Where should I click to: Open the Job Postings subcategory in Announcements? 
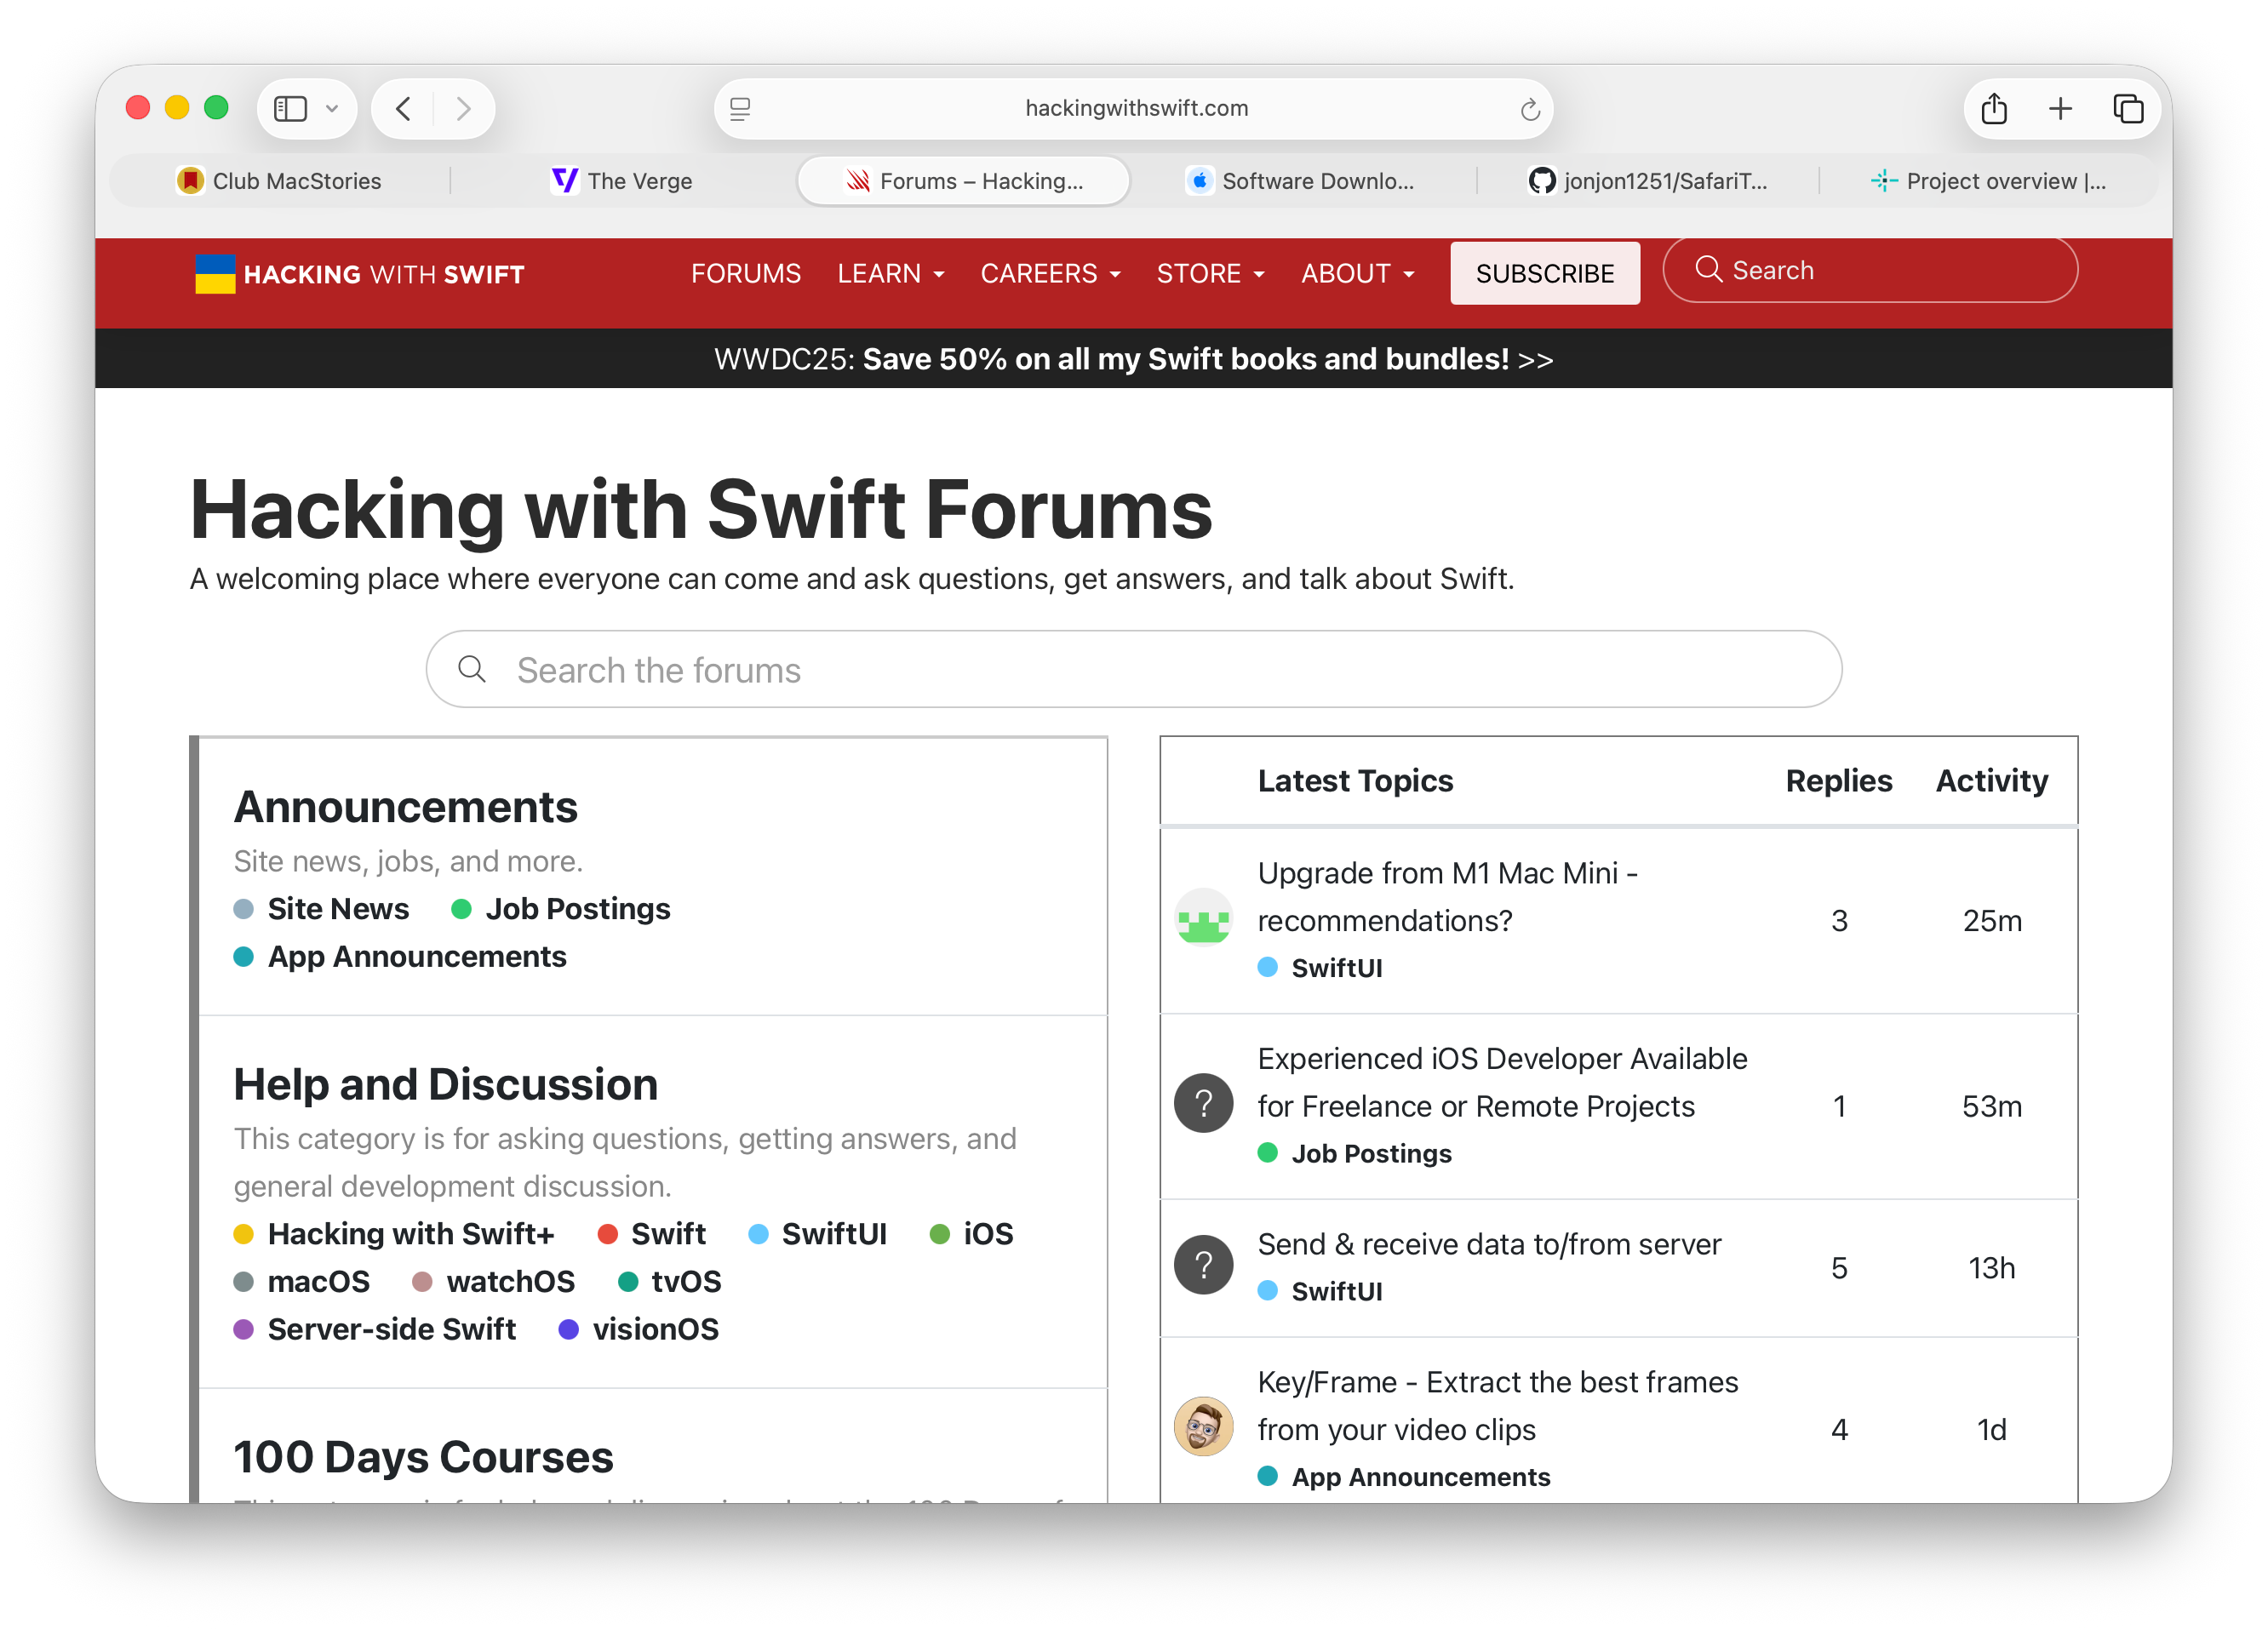[578, 908]
